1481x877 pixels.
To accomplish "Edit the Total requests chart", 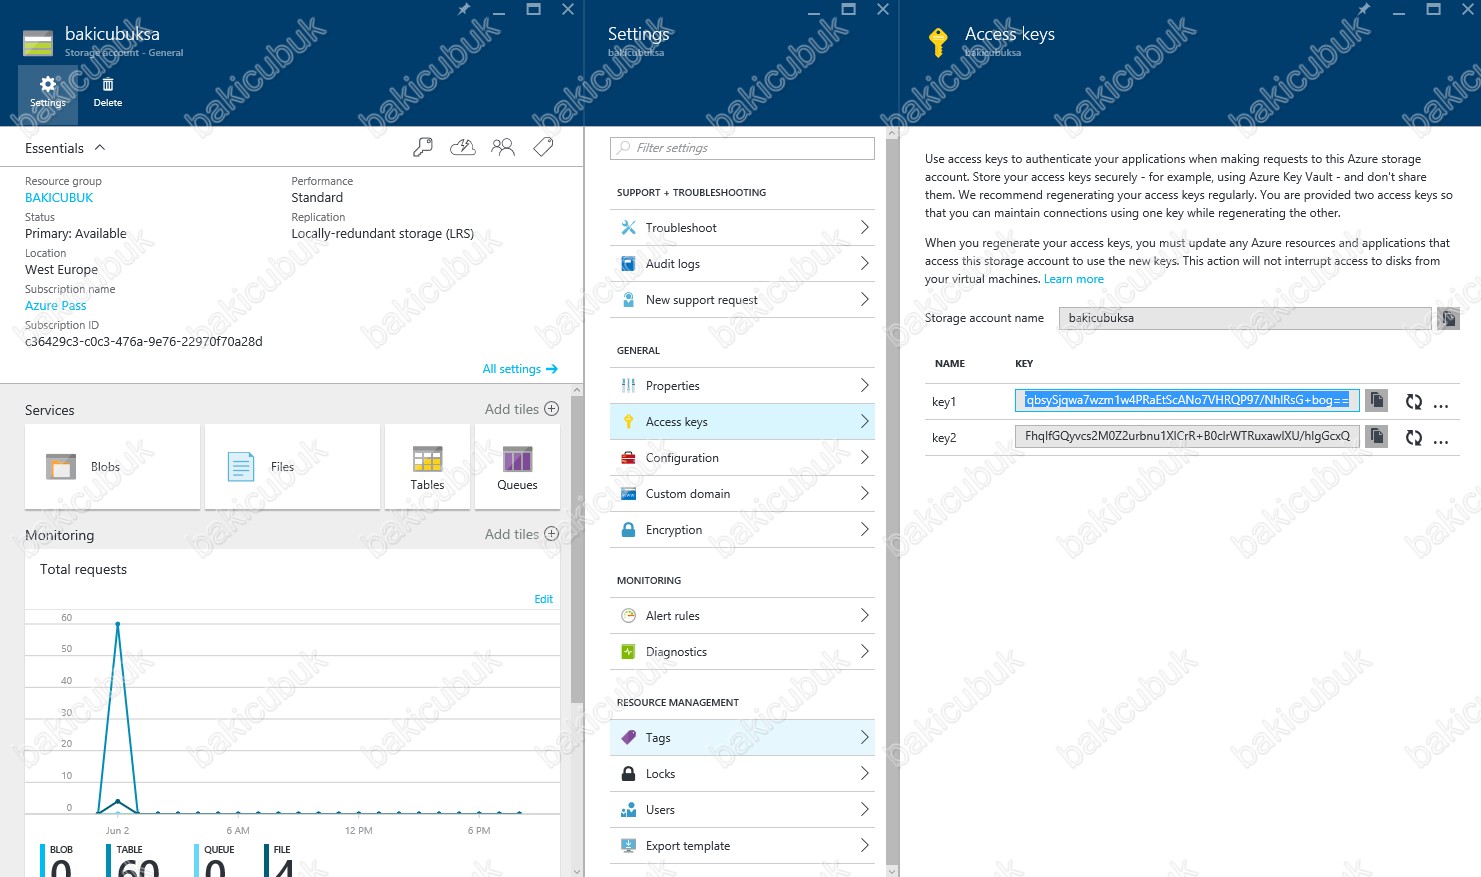I will pyautogui.click(x=543, y=599).
